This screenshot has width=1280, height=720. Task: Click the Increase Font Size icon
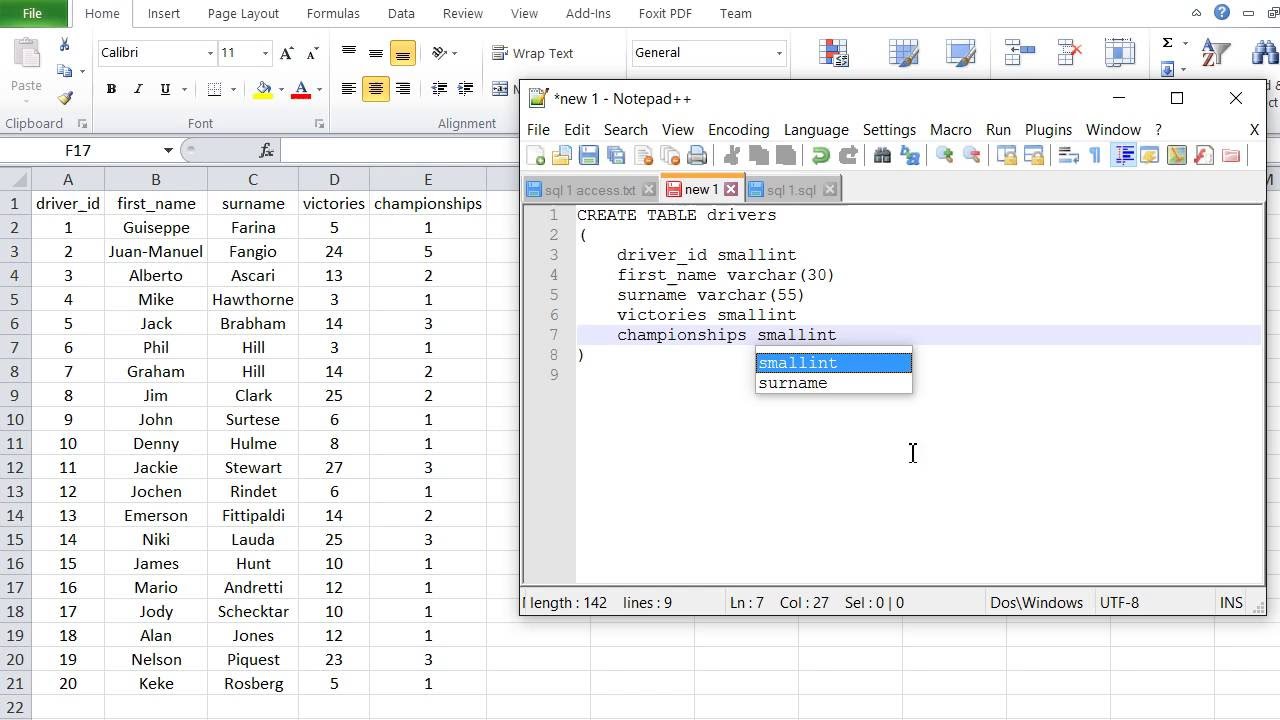point(287,53)
